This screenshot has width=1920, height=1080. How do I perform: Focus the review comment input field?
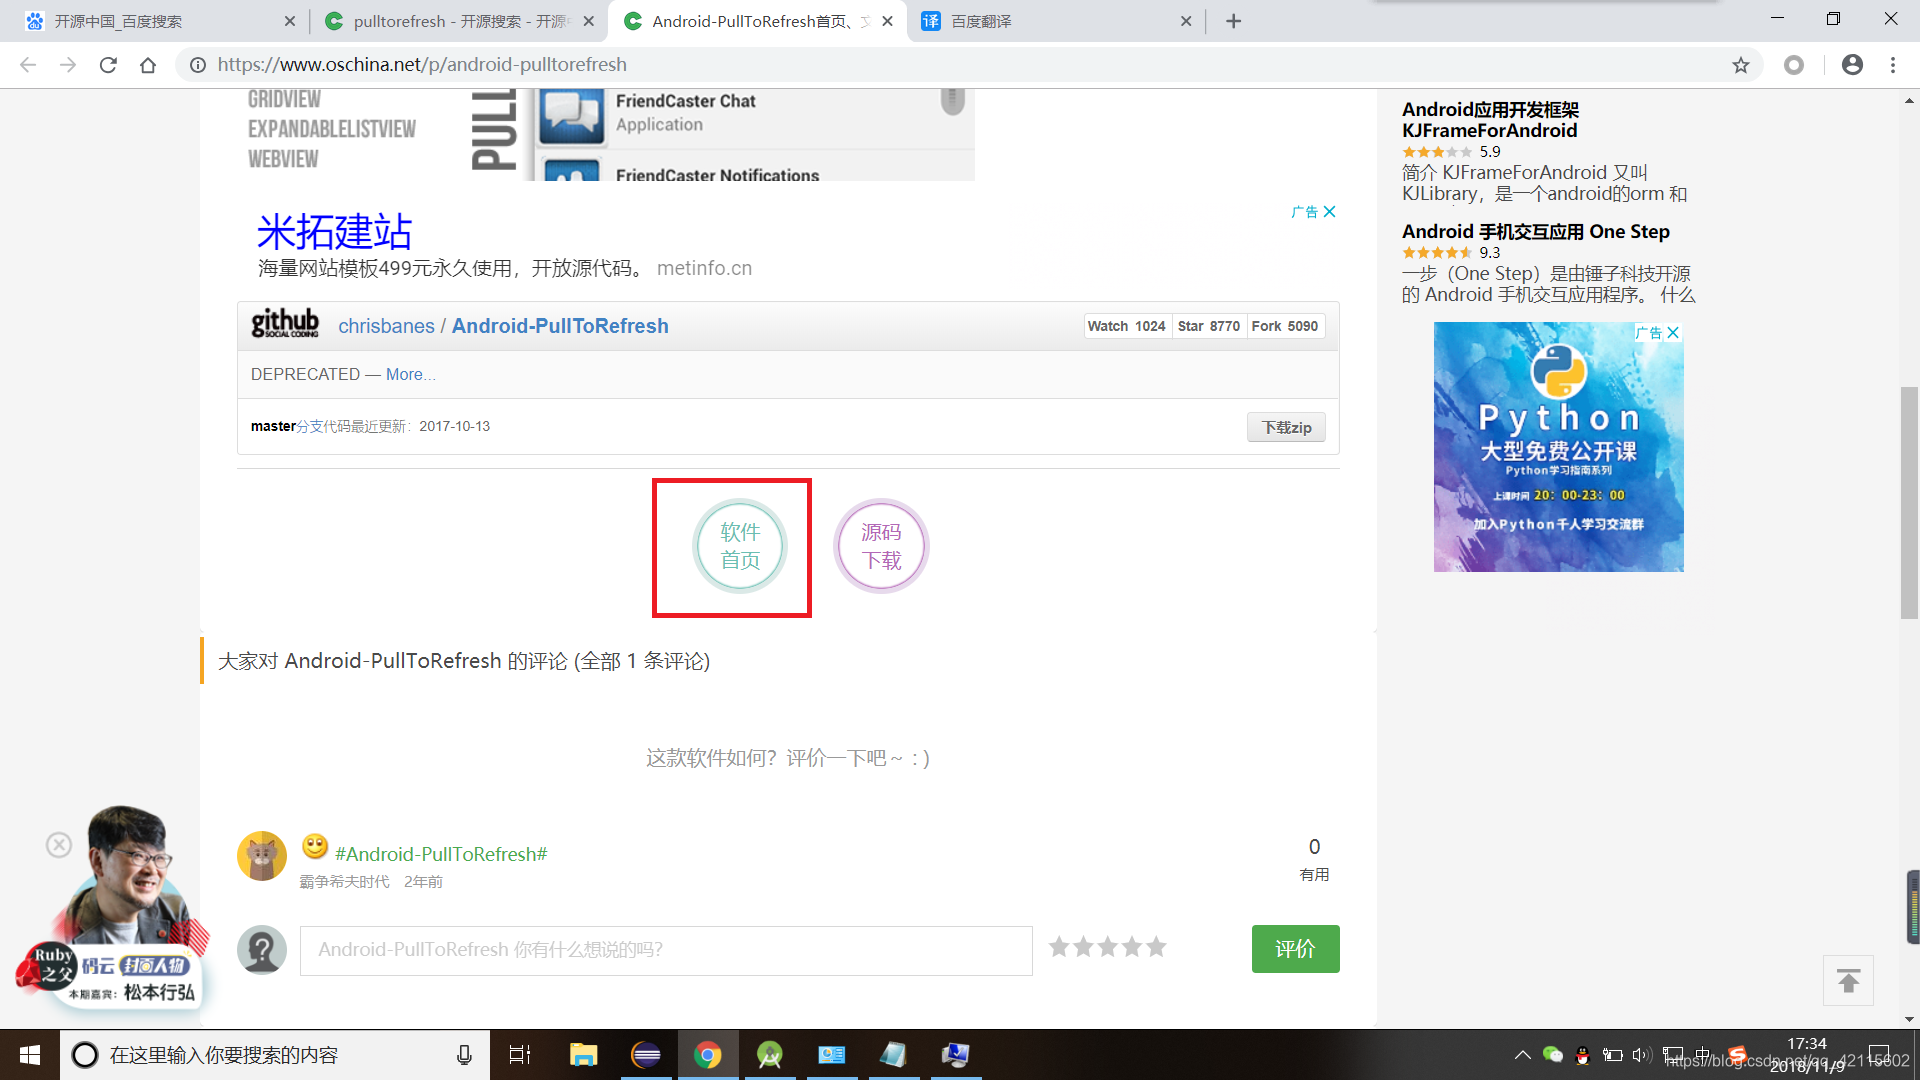pyautogui.click(x=666, y=950)
